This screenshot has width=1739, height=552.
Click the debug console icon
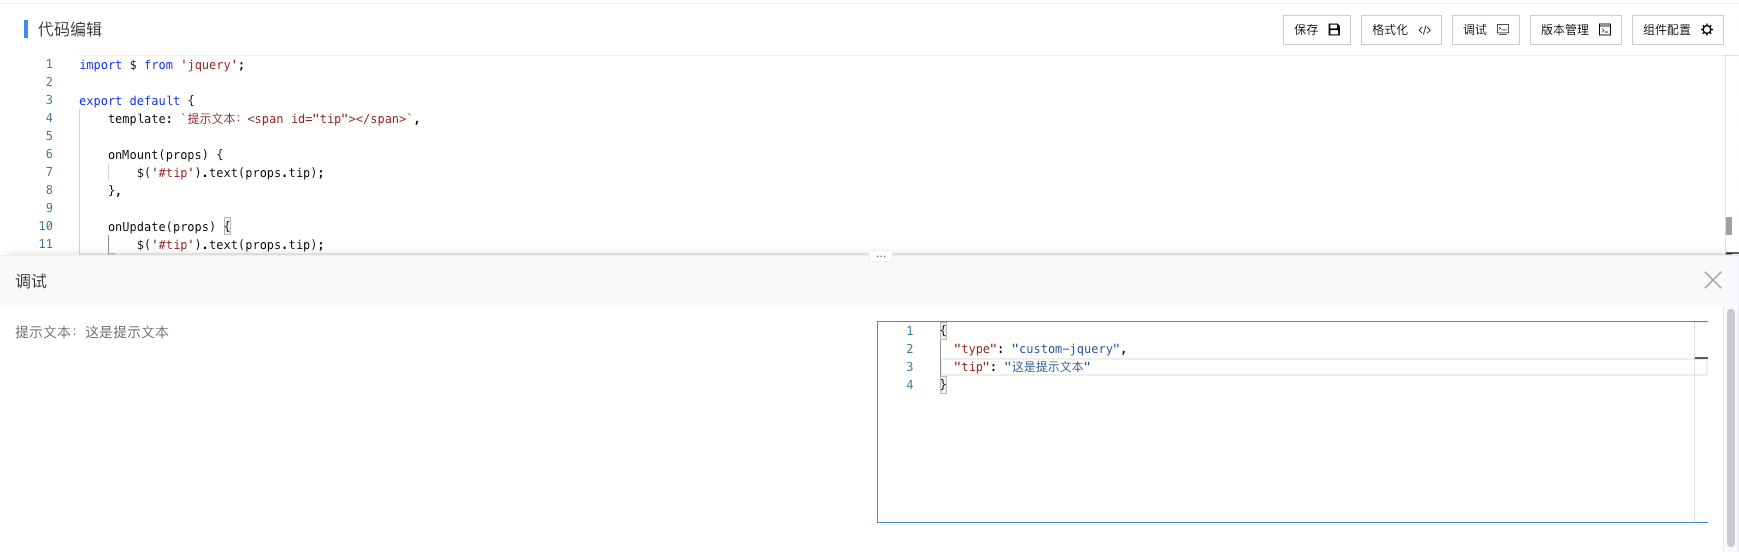[x=1503, y=30]
